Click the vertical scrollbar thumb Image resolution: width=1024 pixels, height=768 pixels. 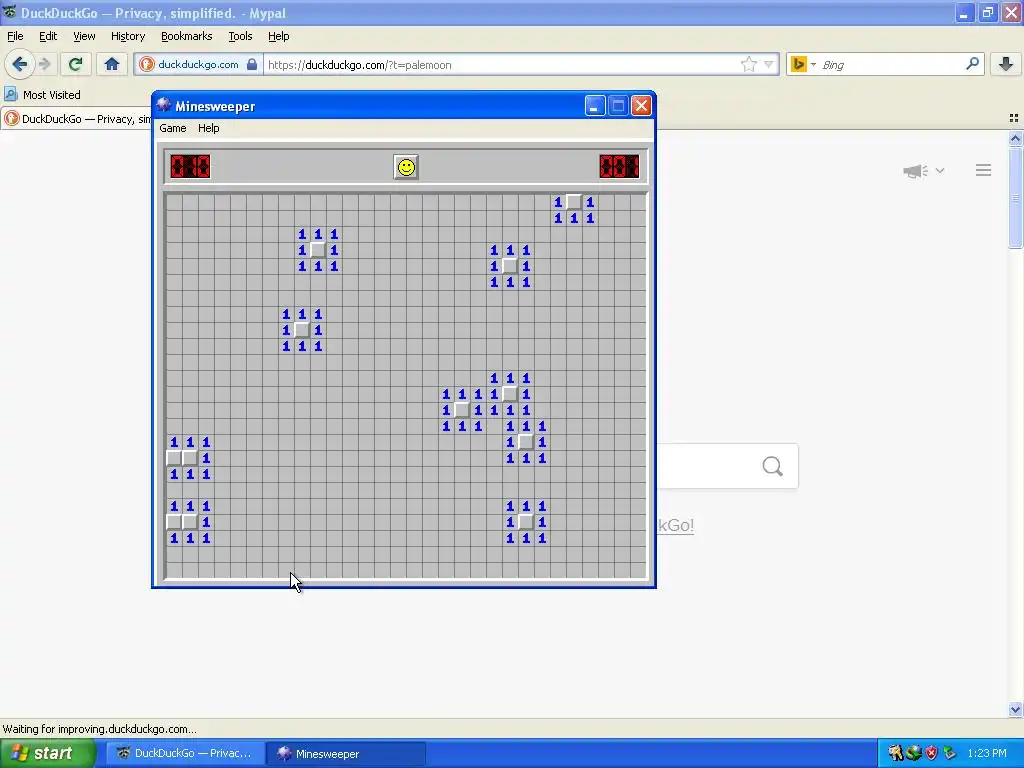point(1015,197)
